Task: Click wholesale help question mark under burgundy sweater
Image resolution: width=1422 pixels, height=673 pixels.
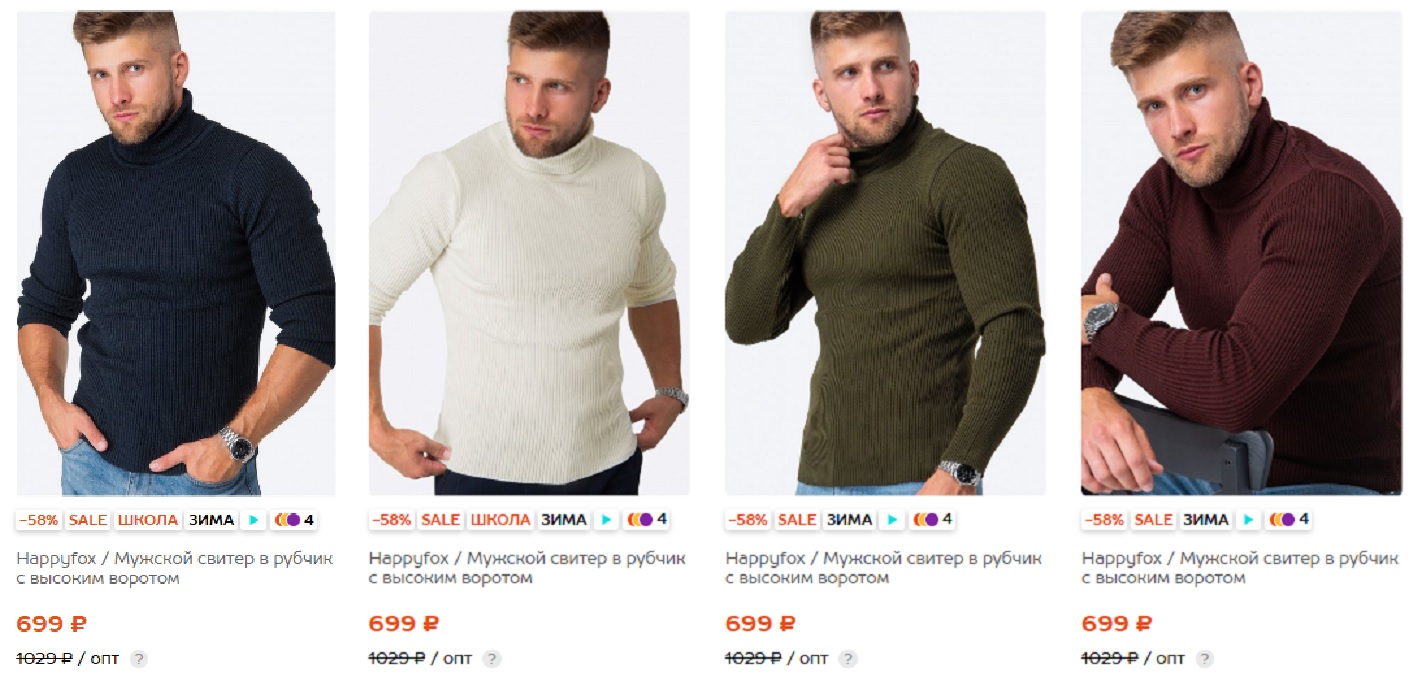Action: [x=1205, y=658]
